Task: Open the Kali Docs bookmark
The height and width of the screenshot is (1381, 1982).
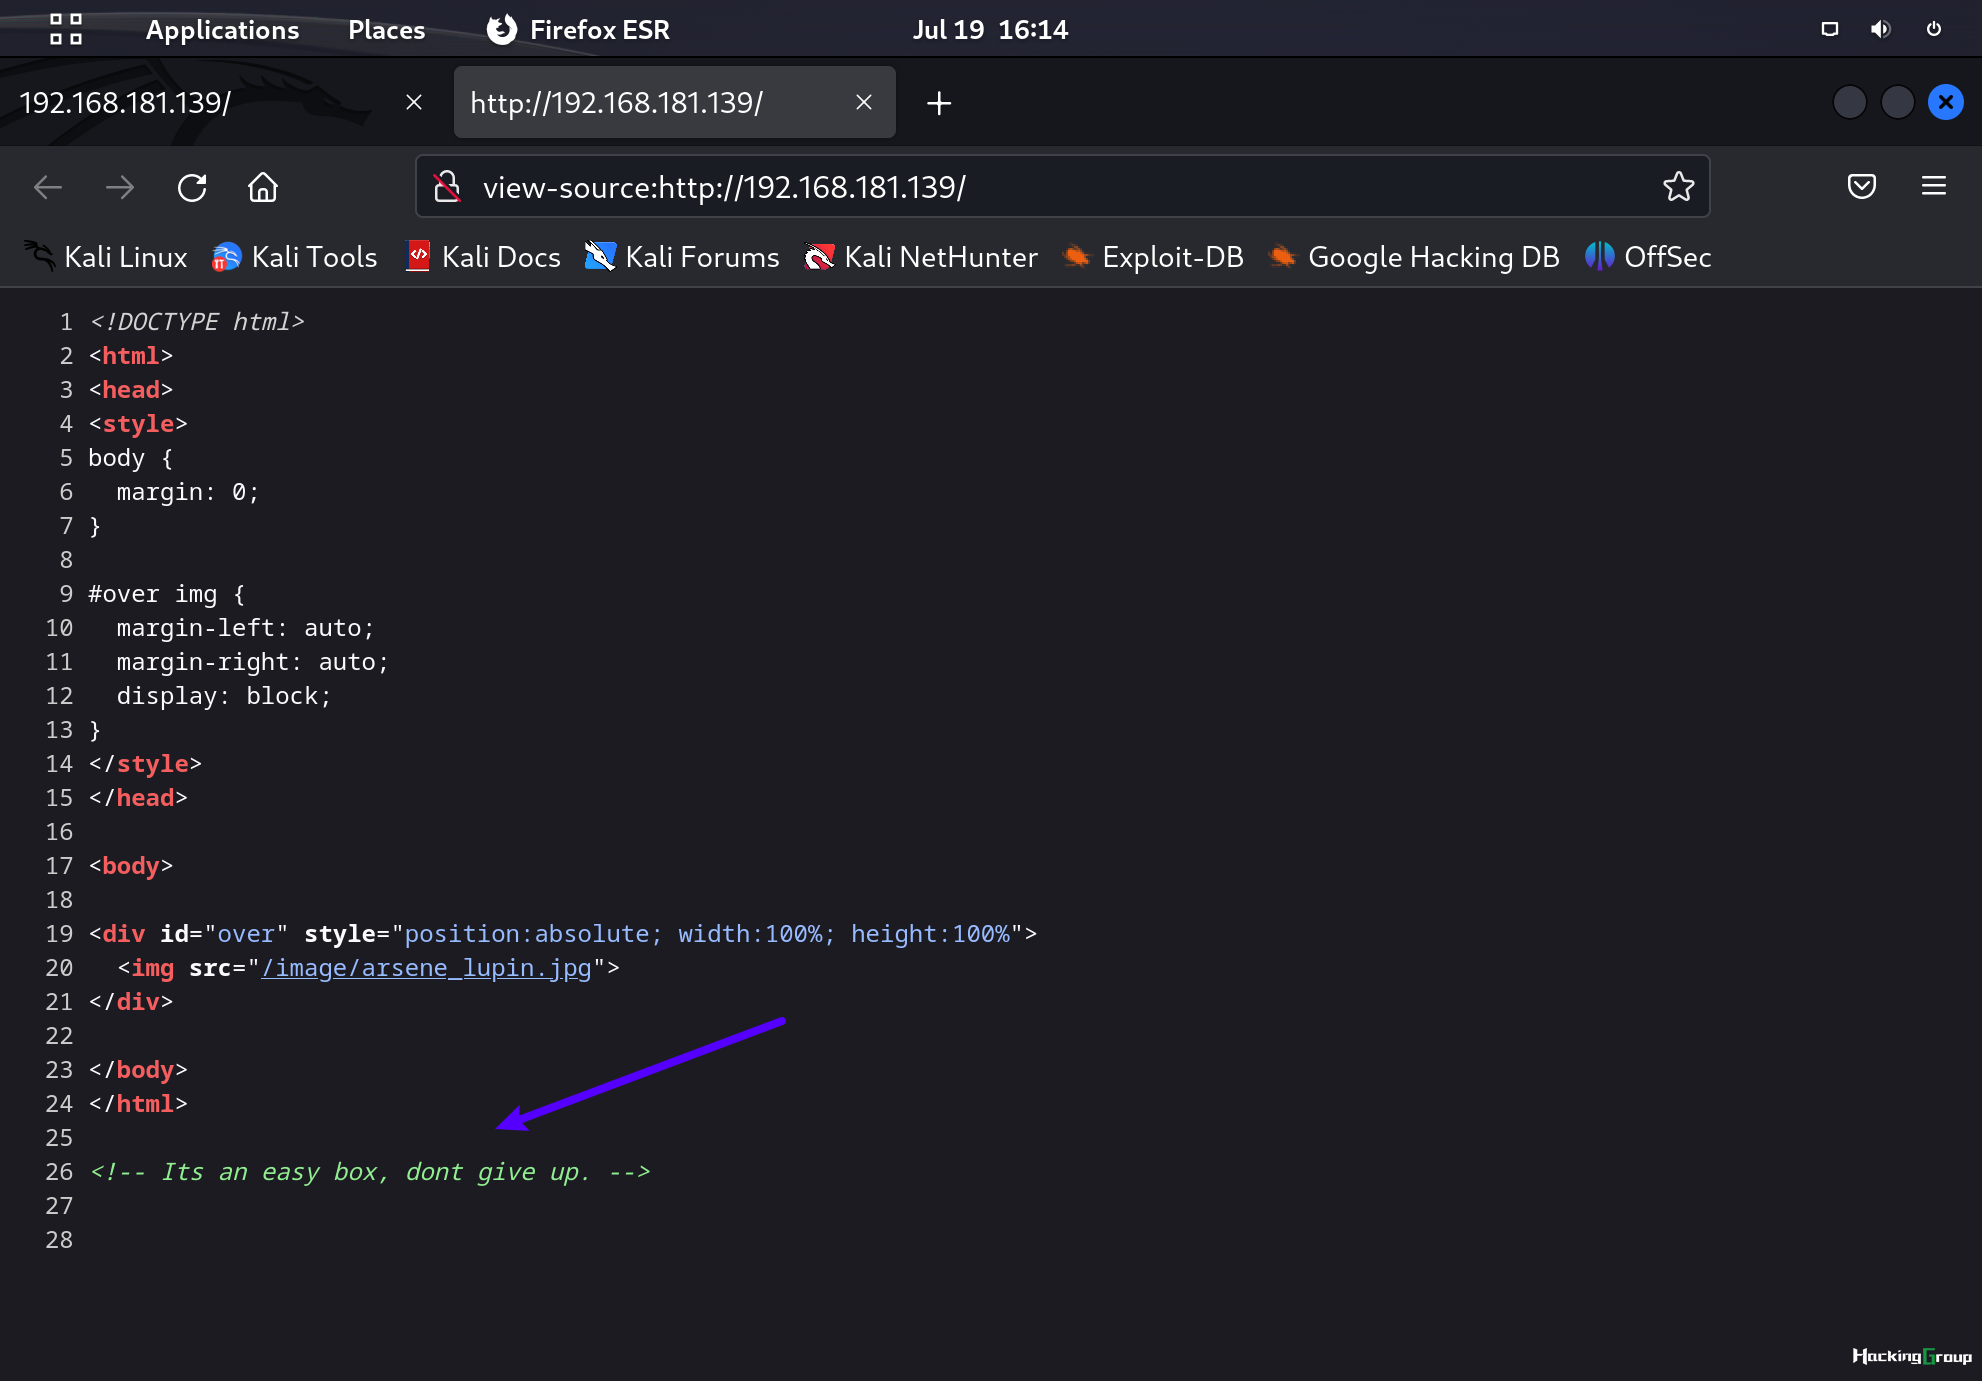Action: (483, 257)
